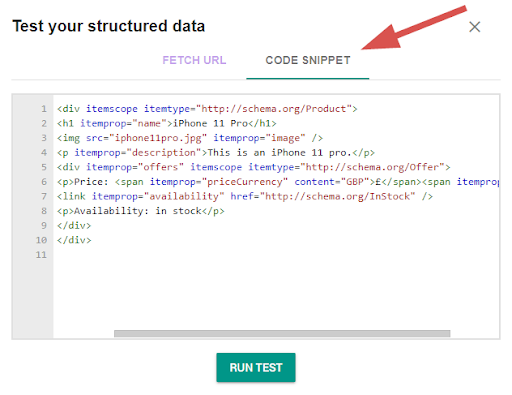Click the schema.org/Product itemtype line
The image size is (512, 395).
[207, 109]
